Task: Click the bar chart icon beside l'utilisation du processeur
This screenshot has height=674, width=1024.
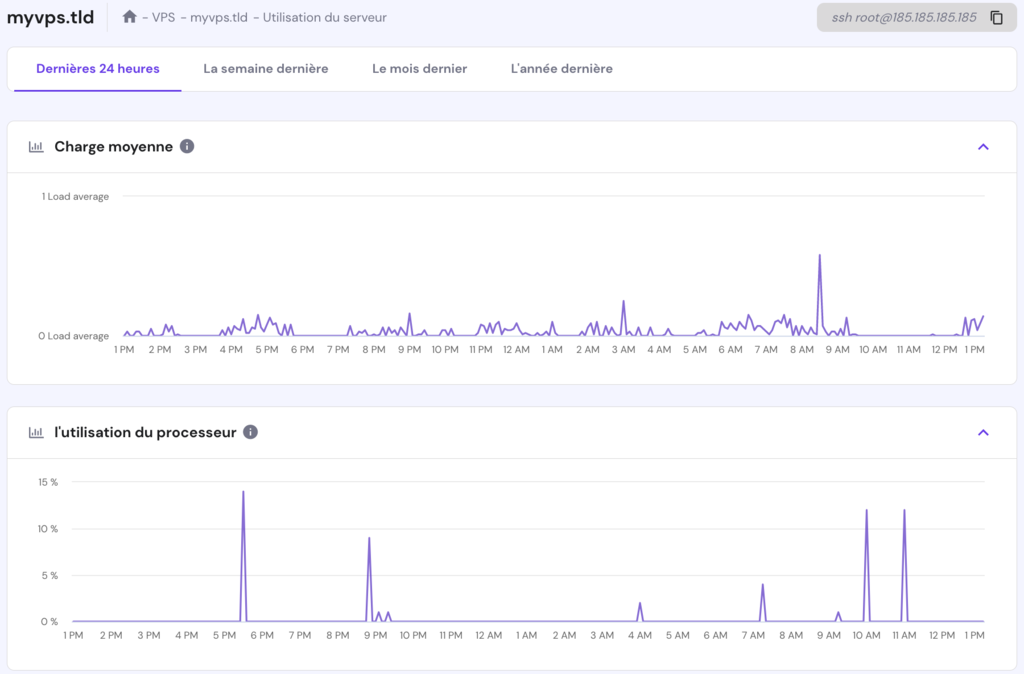Action: pyautogui.click(x=36, y=432)
